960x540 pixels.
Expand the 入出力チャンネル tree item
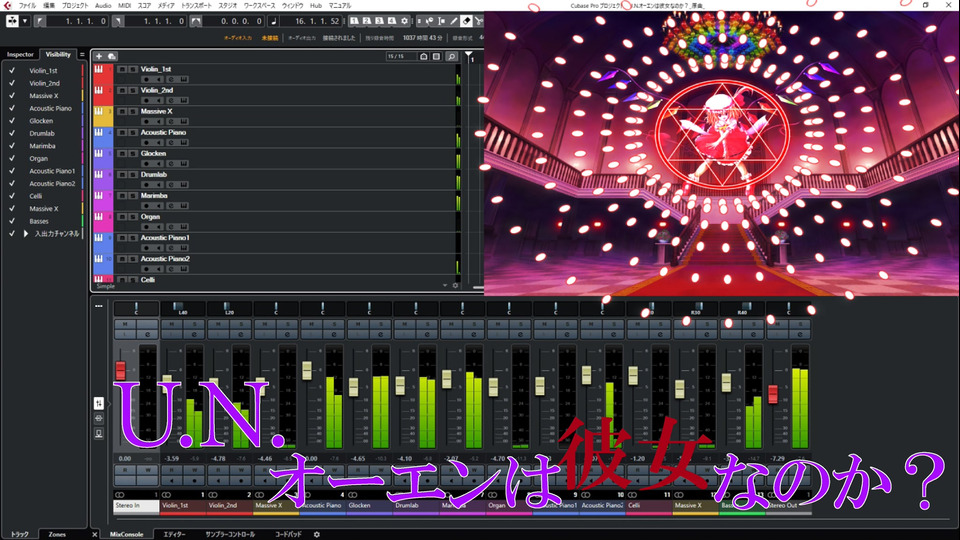tap(27, 233)
